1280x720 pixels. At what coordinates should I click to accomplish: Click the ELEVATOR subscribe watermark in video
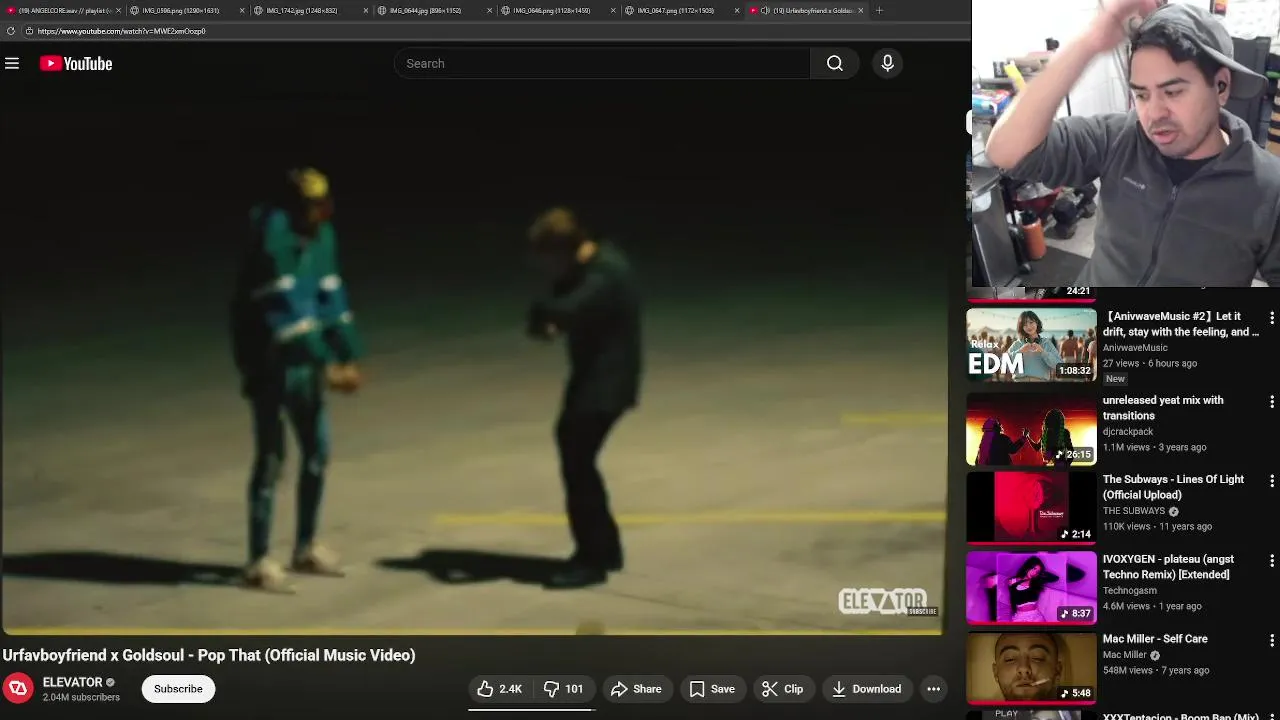pyautogui.click(x=887, y=601)
